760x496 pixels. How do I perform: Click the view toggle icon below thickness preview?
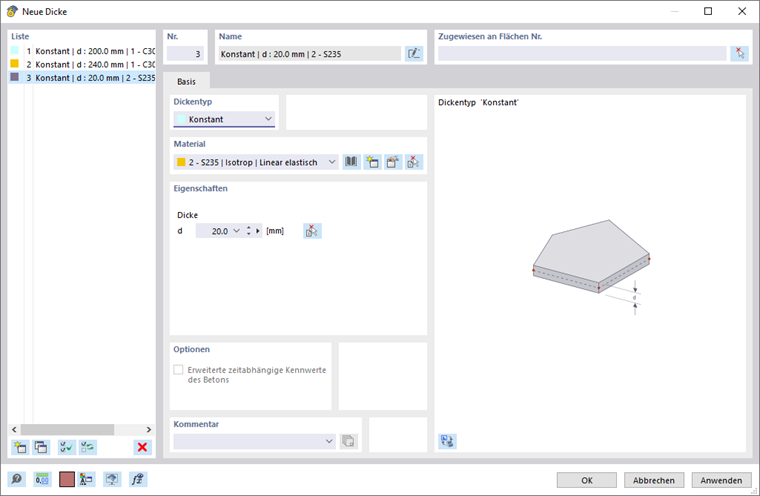coord(447,441)
